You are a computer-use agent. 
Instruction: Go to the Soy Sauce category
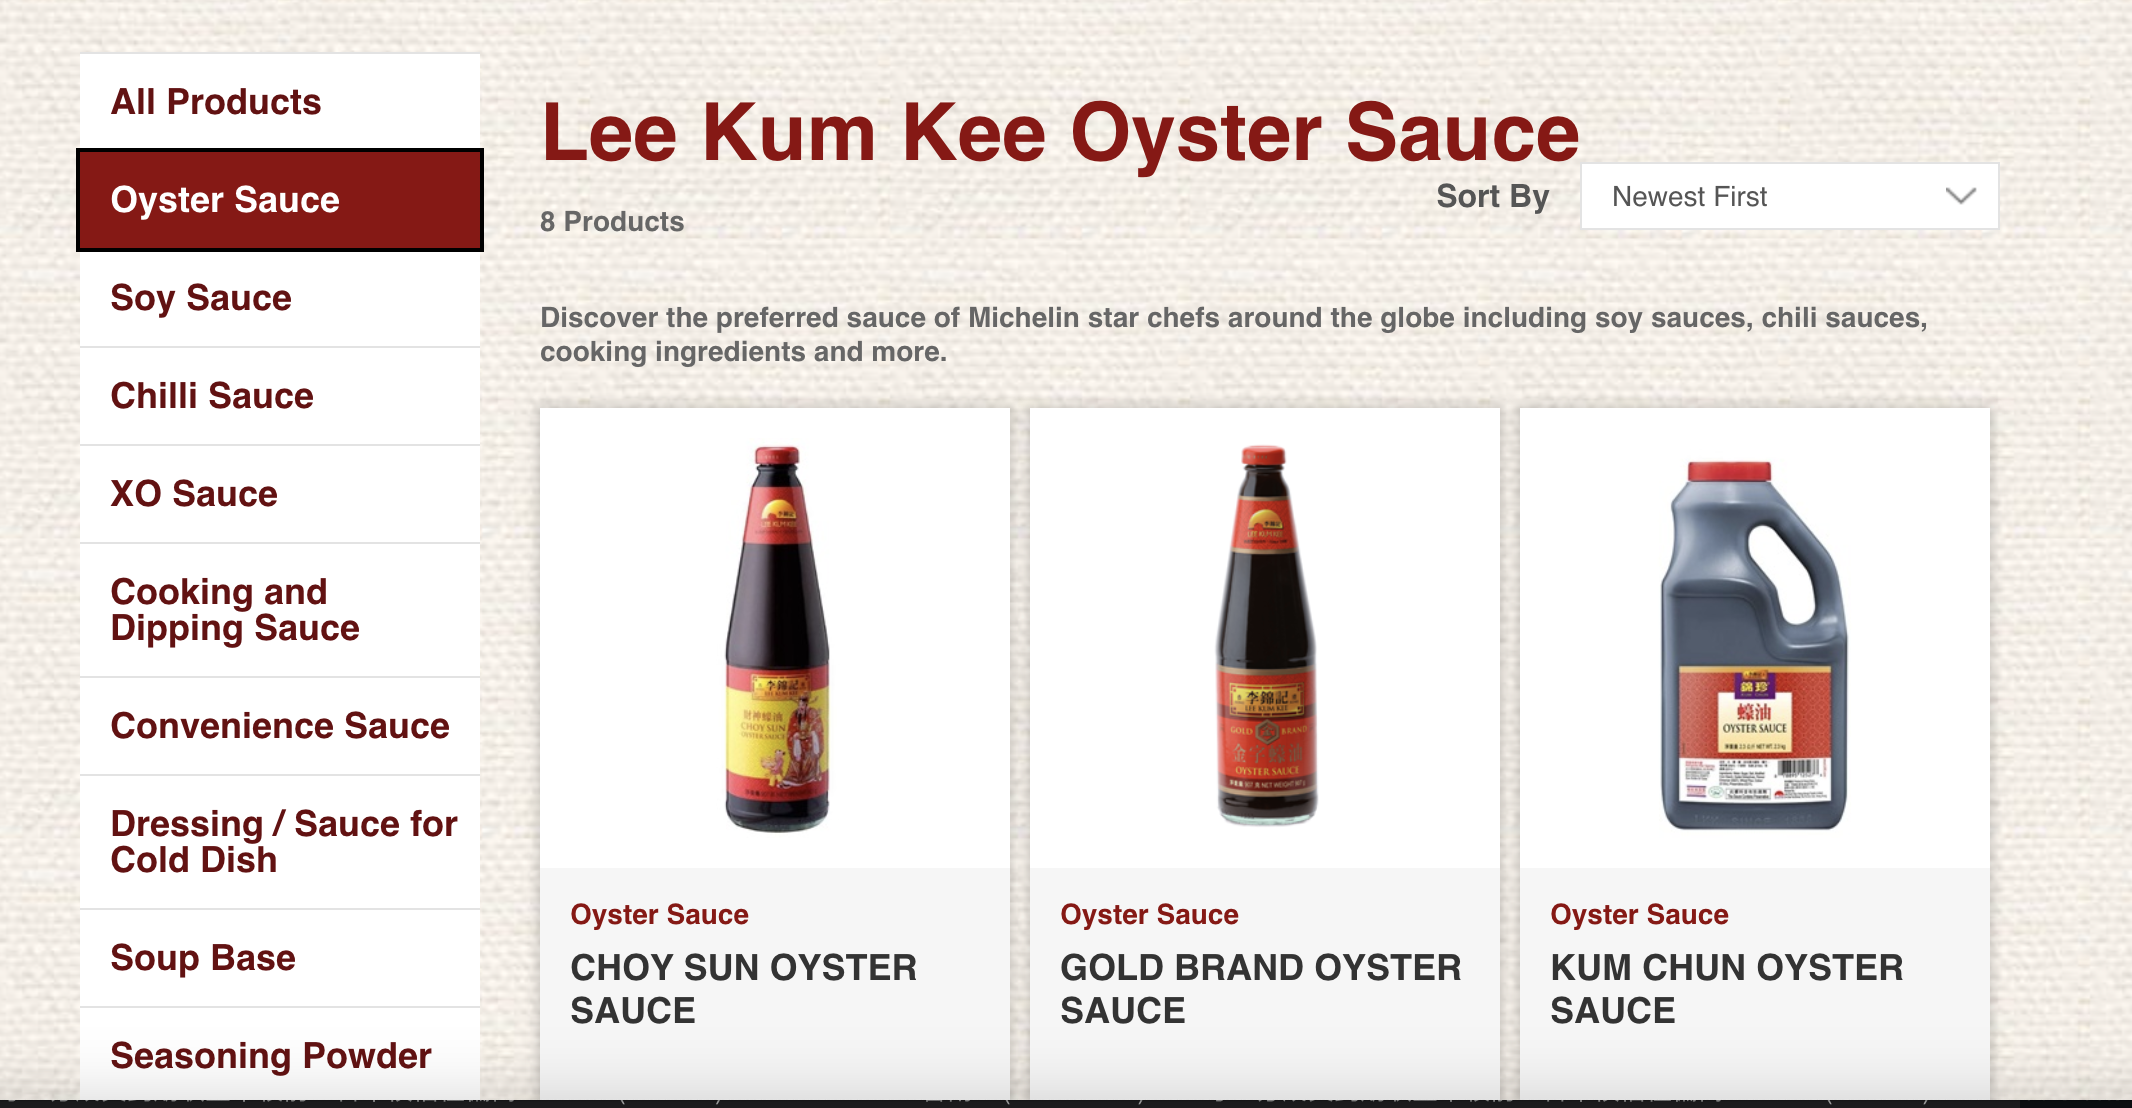tap(280, 298)
